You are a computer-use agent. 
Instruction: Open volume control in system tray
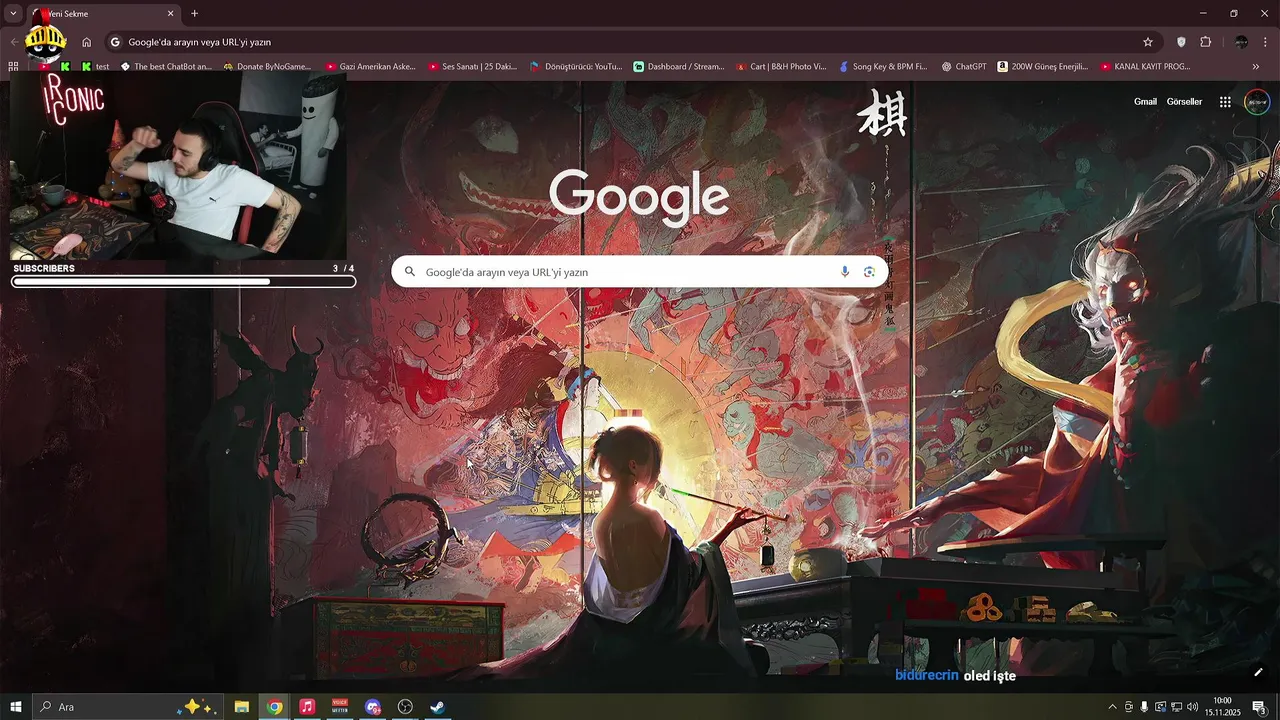tap(1192, 707)
